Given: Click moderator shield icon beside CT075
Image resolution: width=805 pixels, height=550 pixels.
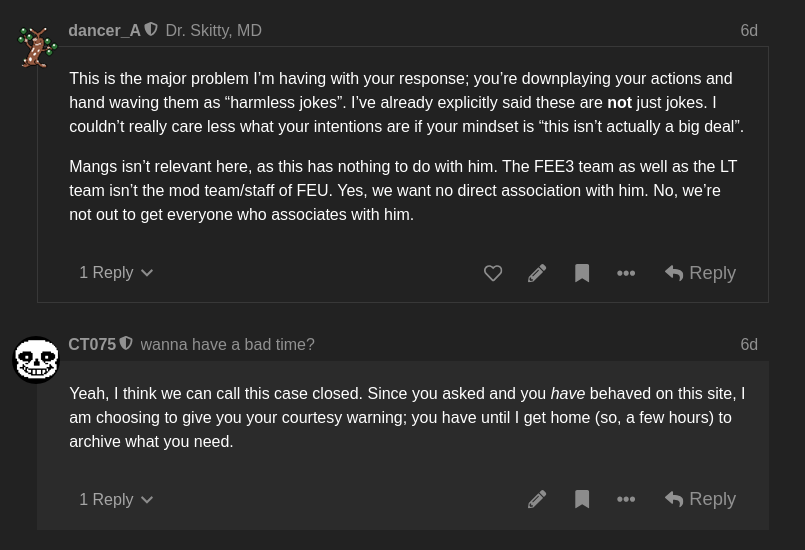Looking at the screenshot, I should (x=126, y=344).
